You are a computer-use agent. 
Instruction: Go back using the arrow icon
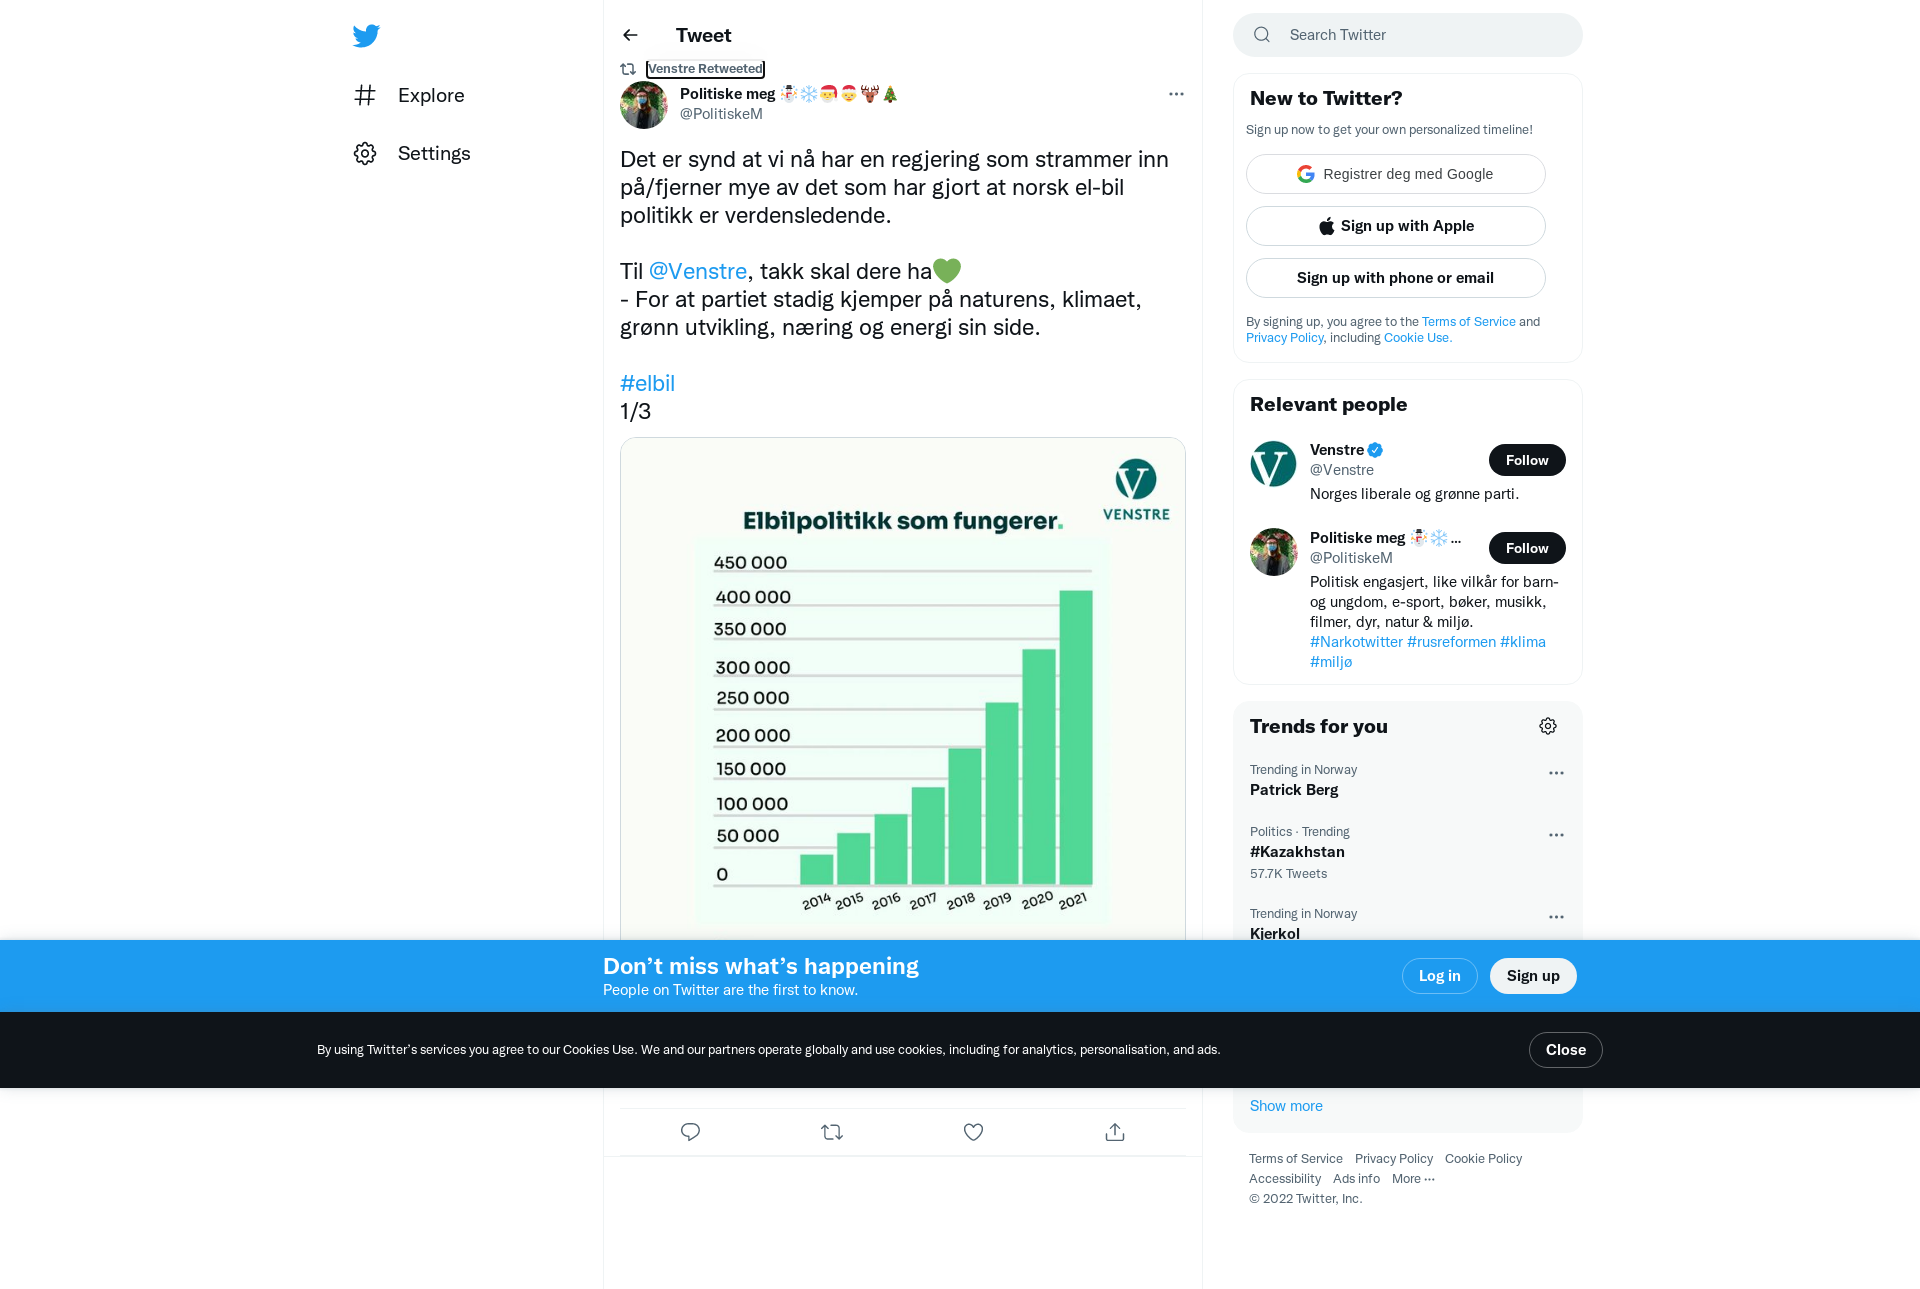[x=630, y=35]
